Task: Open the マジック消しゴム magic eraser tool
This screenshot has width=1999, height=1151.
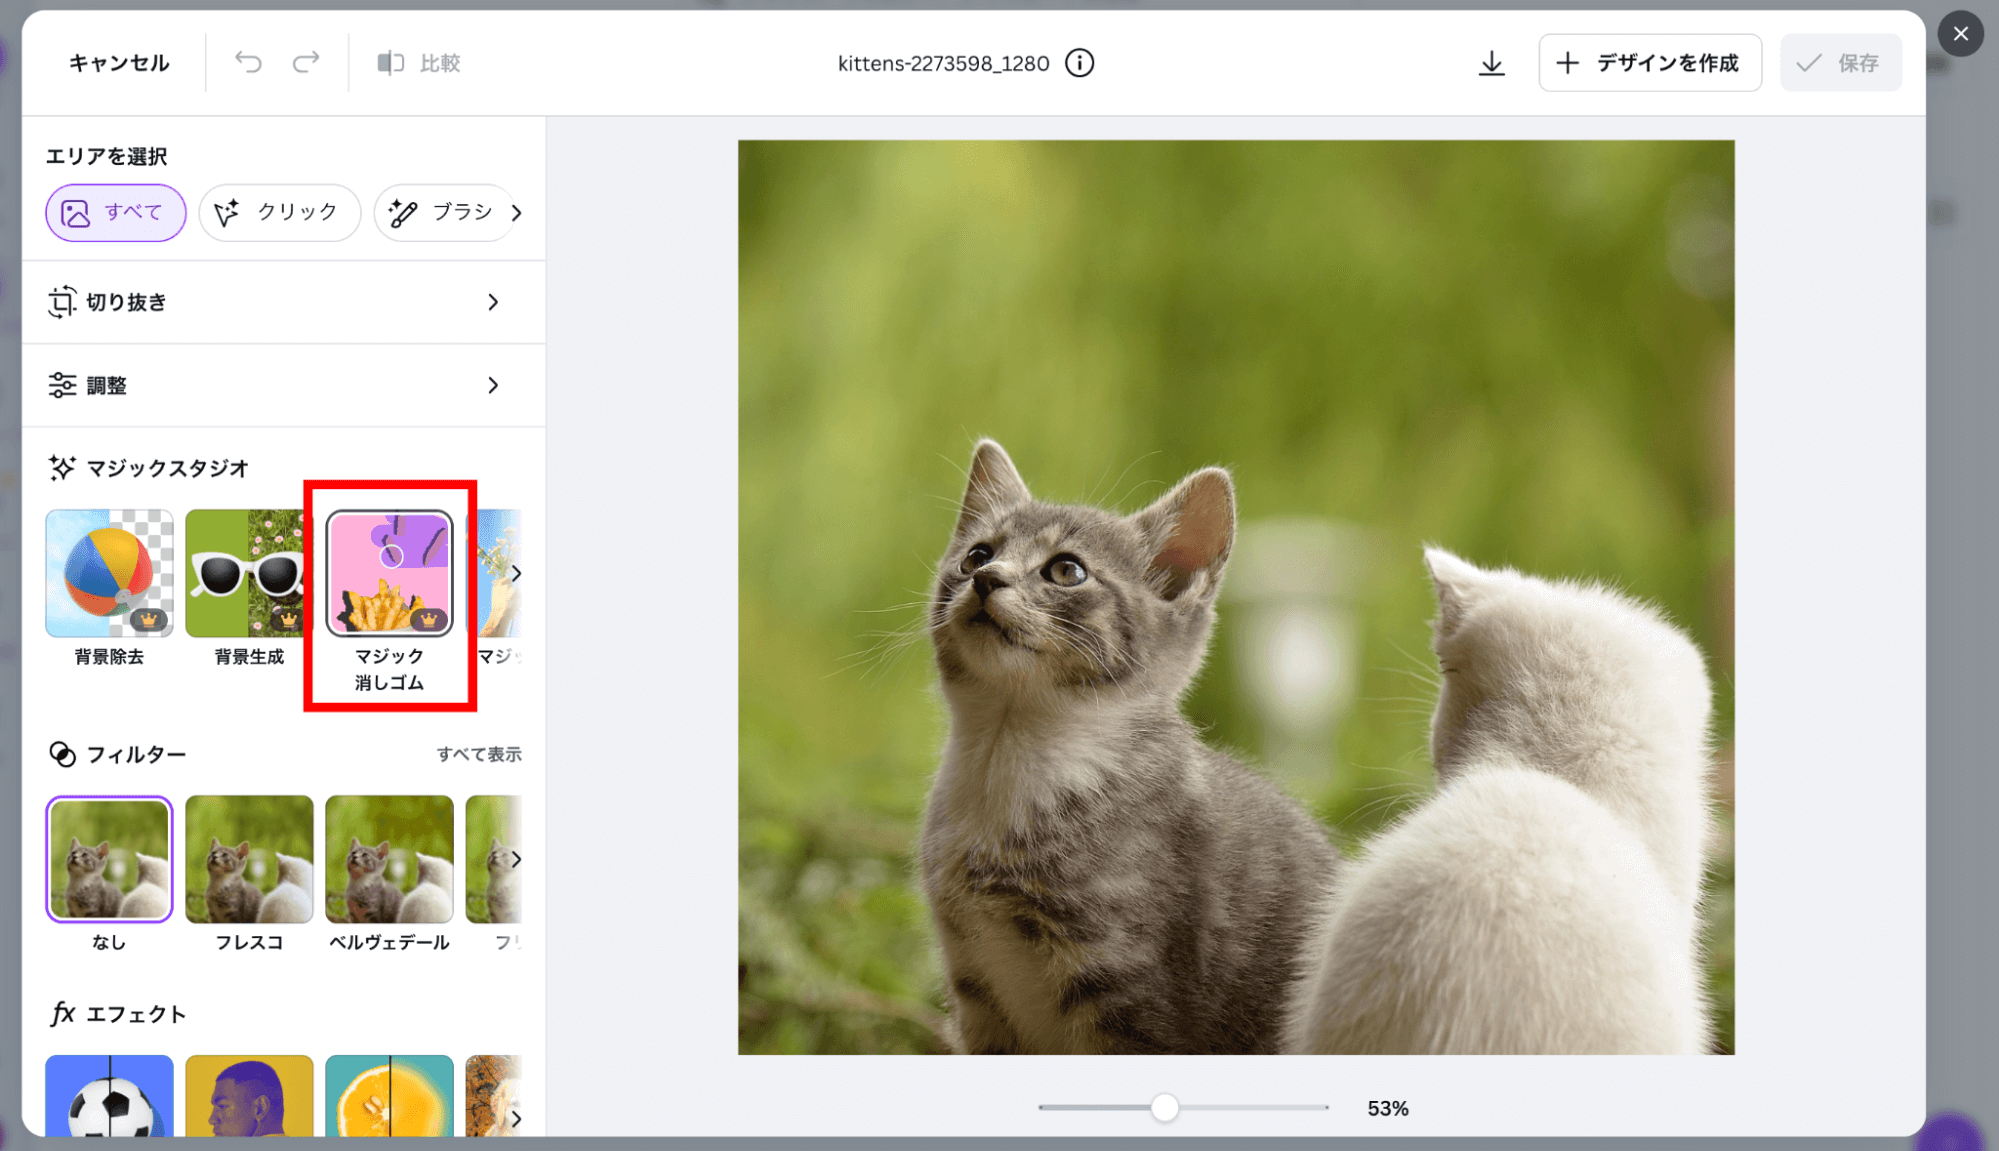Action: pos(389,574)
